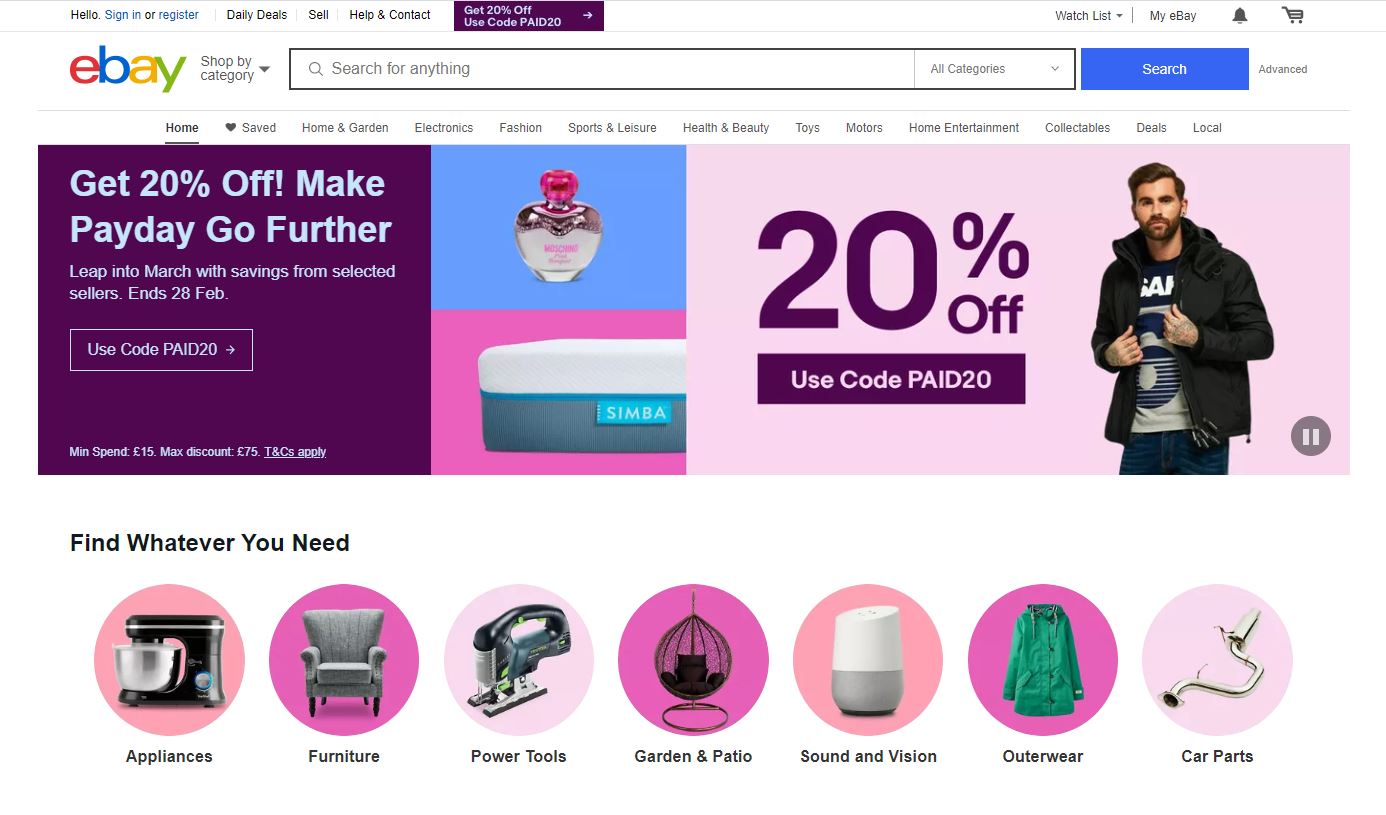1386x815 pixels.
Task: Switch to the Electronics tab
Action: pos(444,127)
